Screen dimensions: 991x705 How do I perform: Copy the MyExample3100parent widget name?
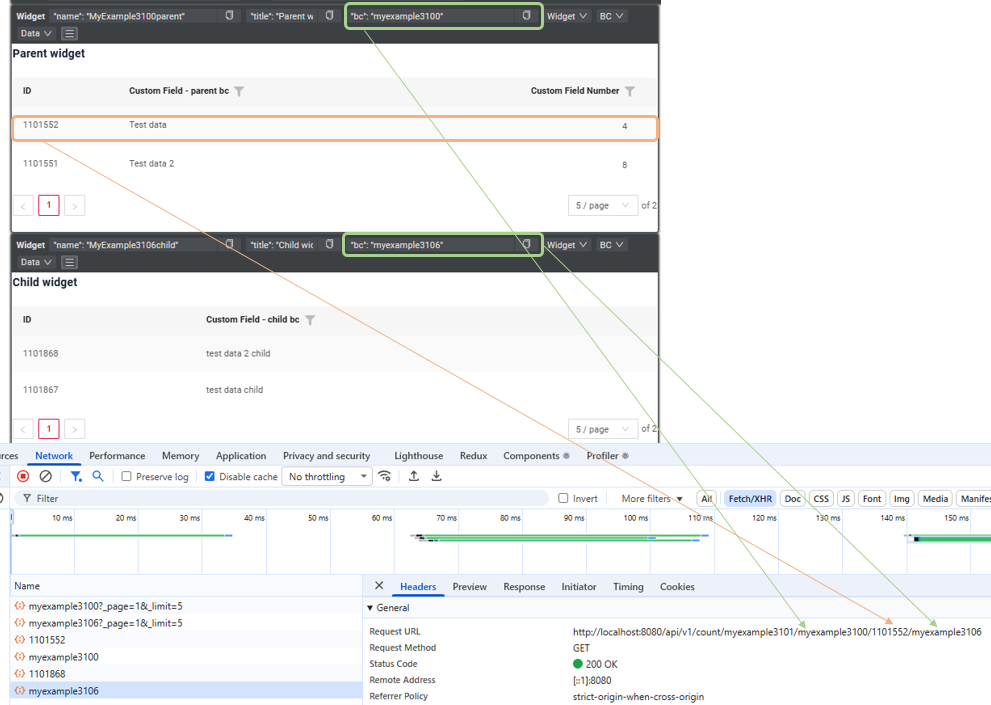pyautogui.click(x=229, y=16)
